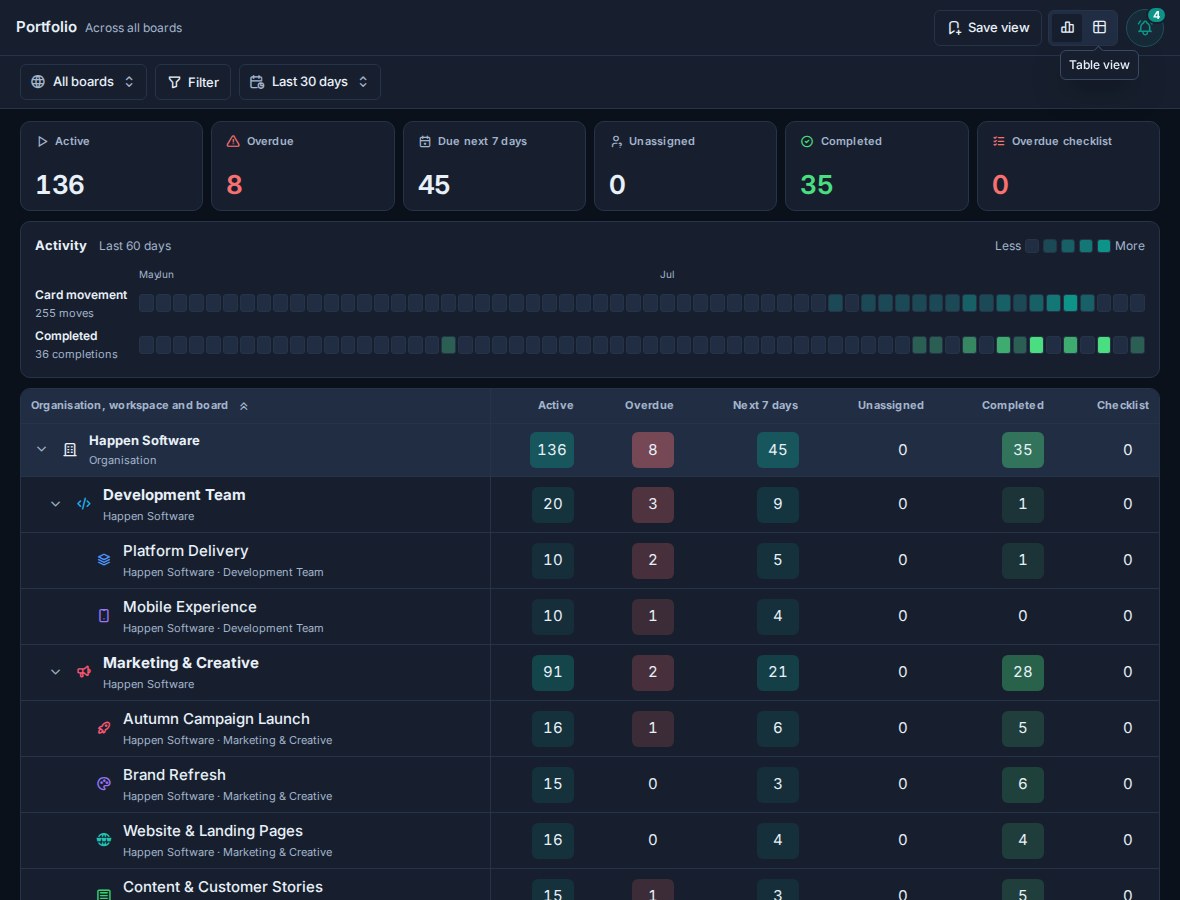Click the Happen Software building icon
1180x900 pixels.
tap(70, 450)
